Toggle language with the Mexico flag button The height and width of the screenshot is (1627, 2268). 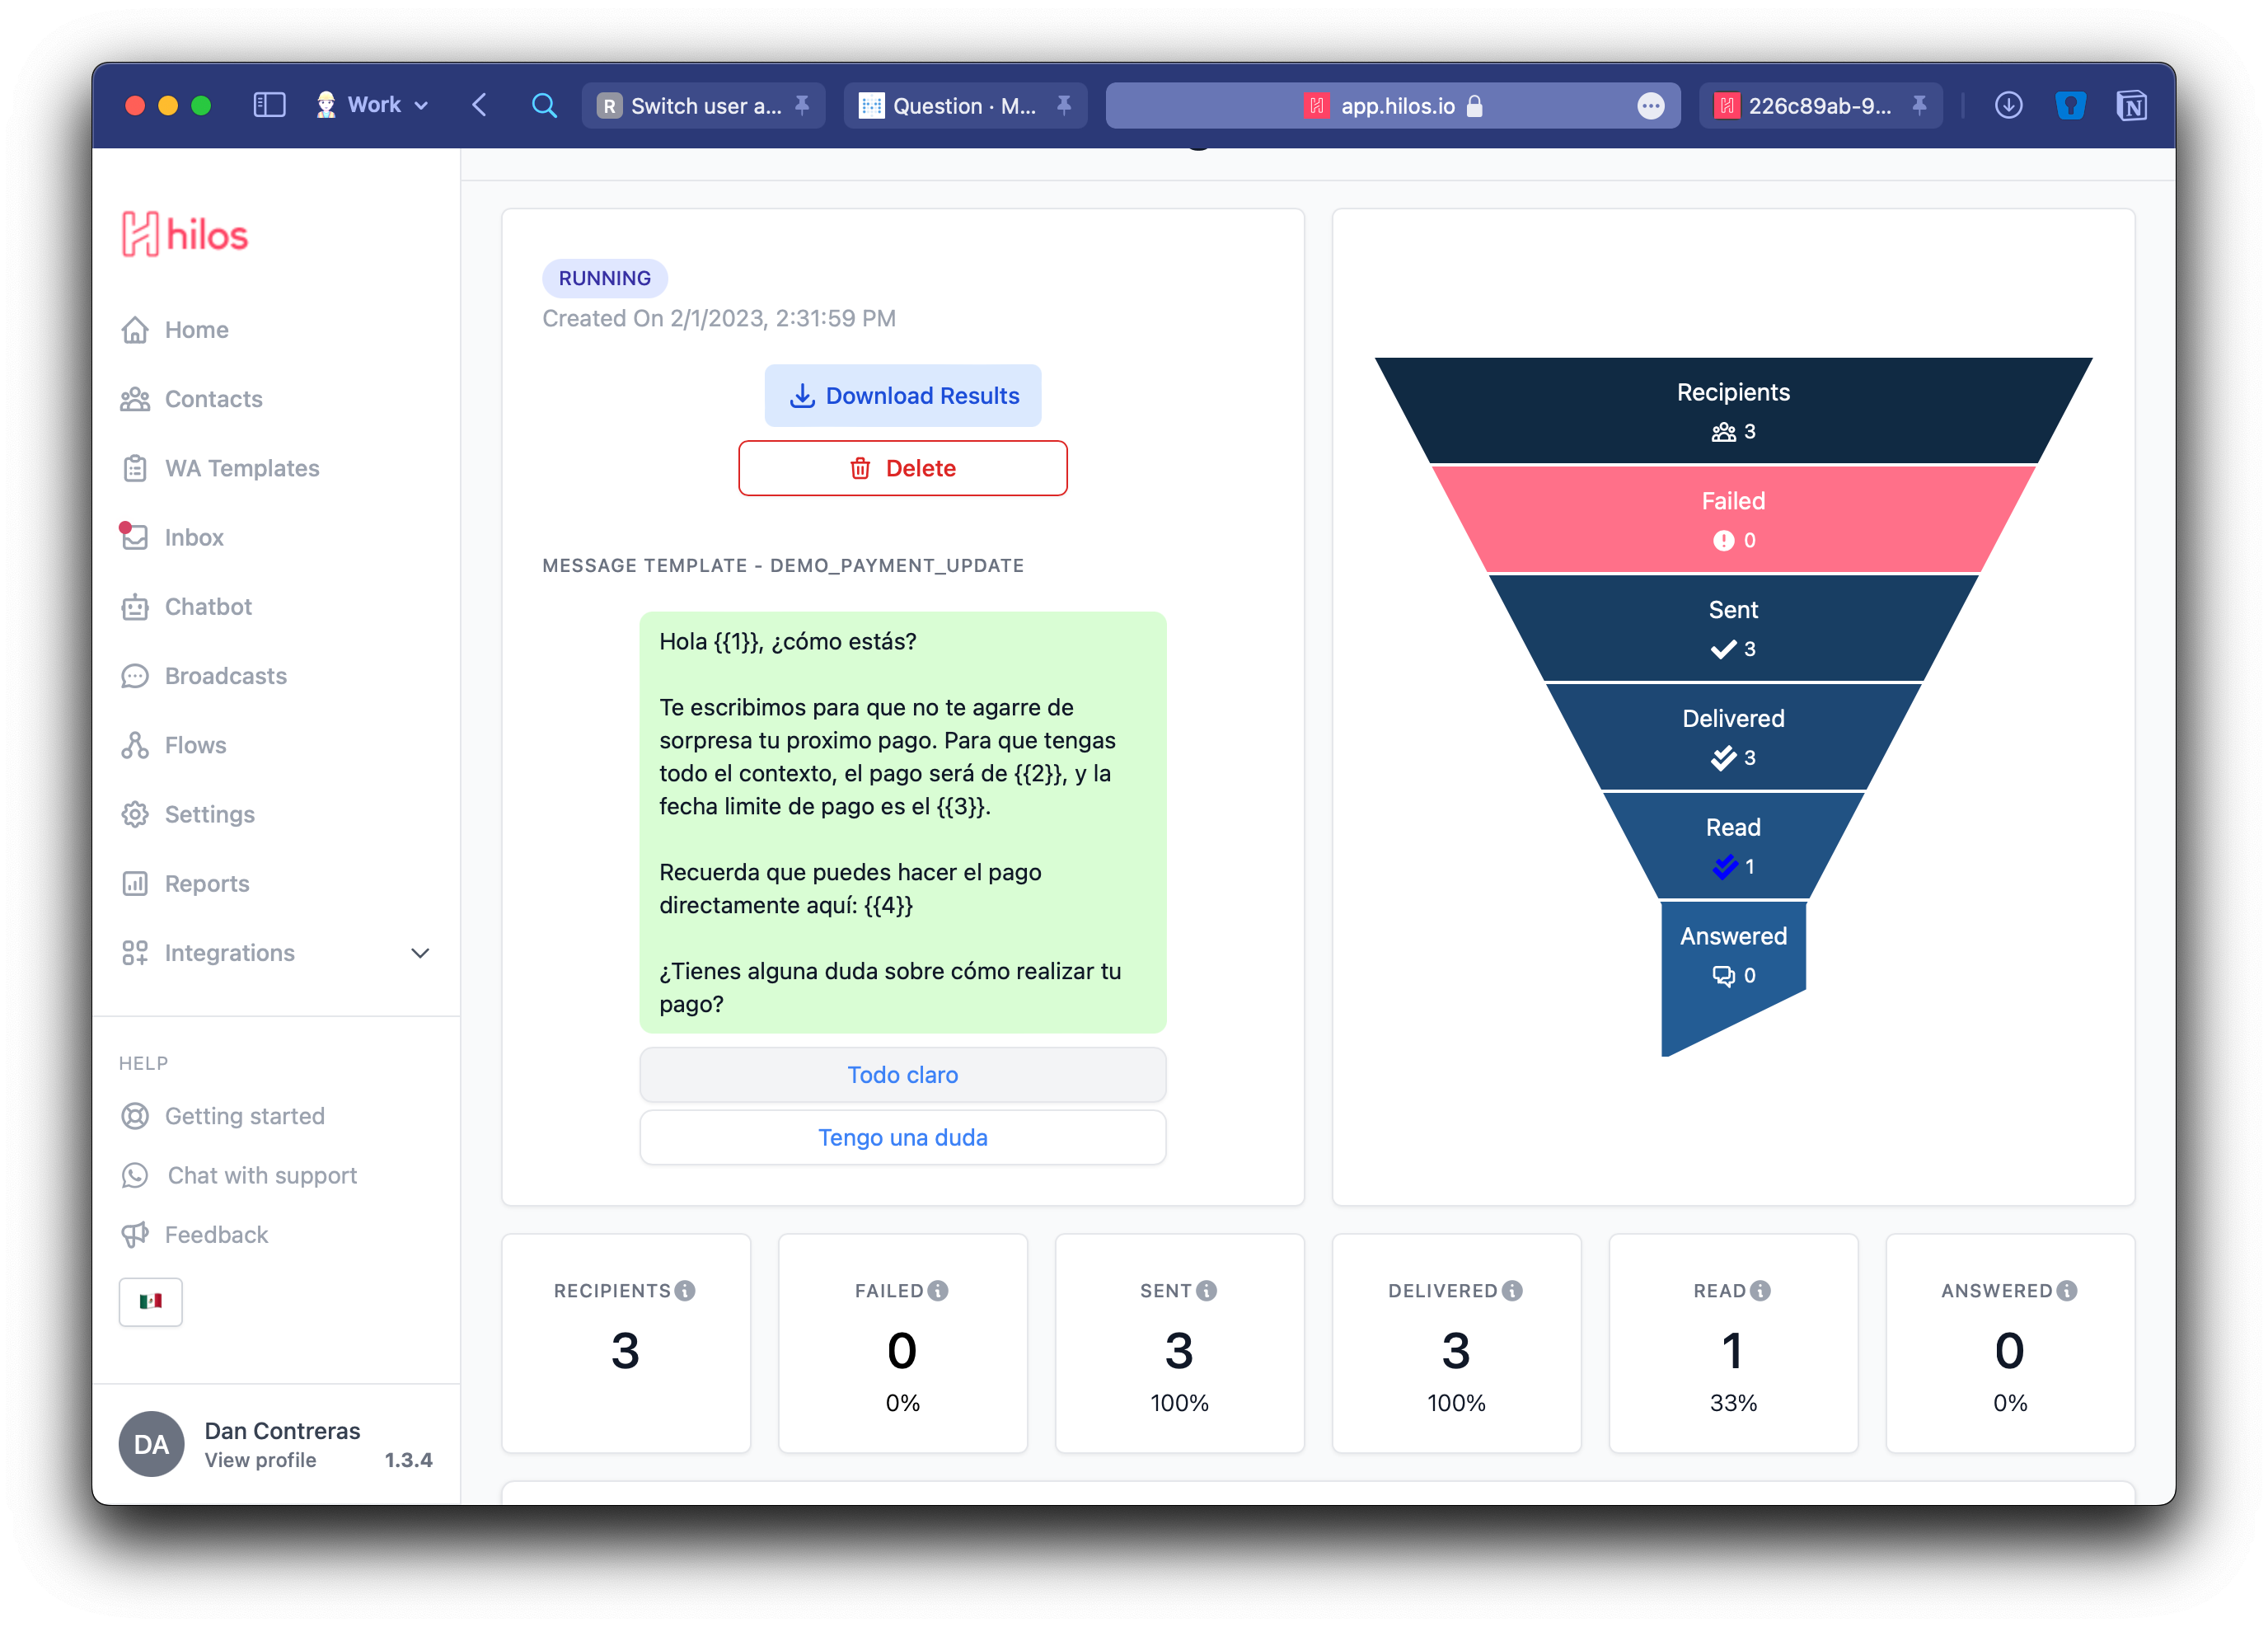(x=150, y=1301)
